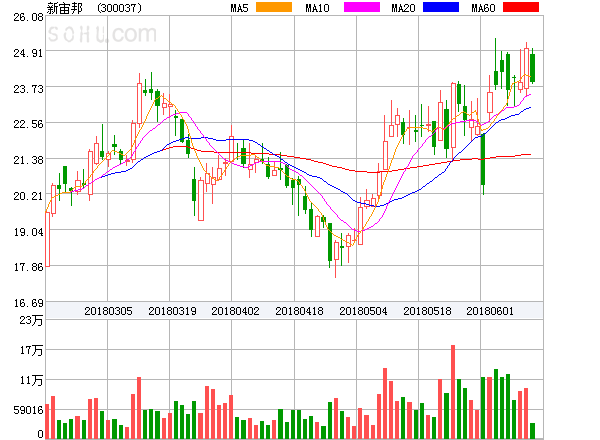Screen dimensions: 600x440
Task: Click the 23万 volume axis label
Action: pyautogui.click(x=31, y=320)
